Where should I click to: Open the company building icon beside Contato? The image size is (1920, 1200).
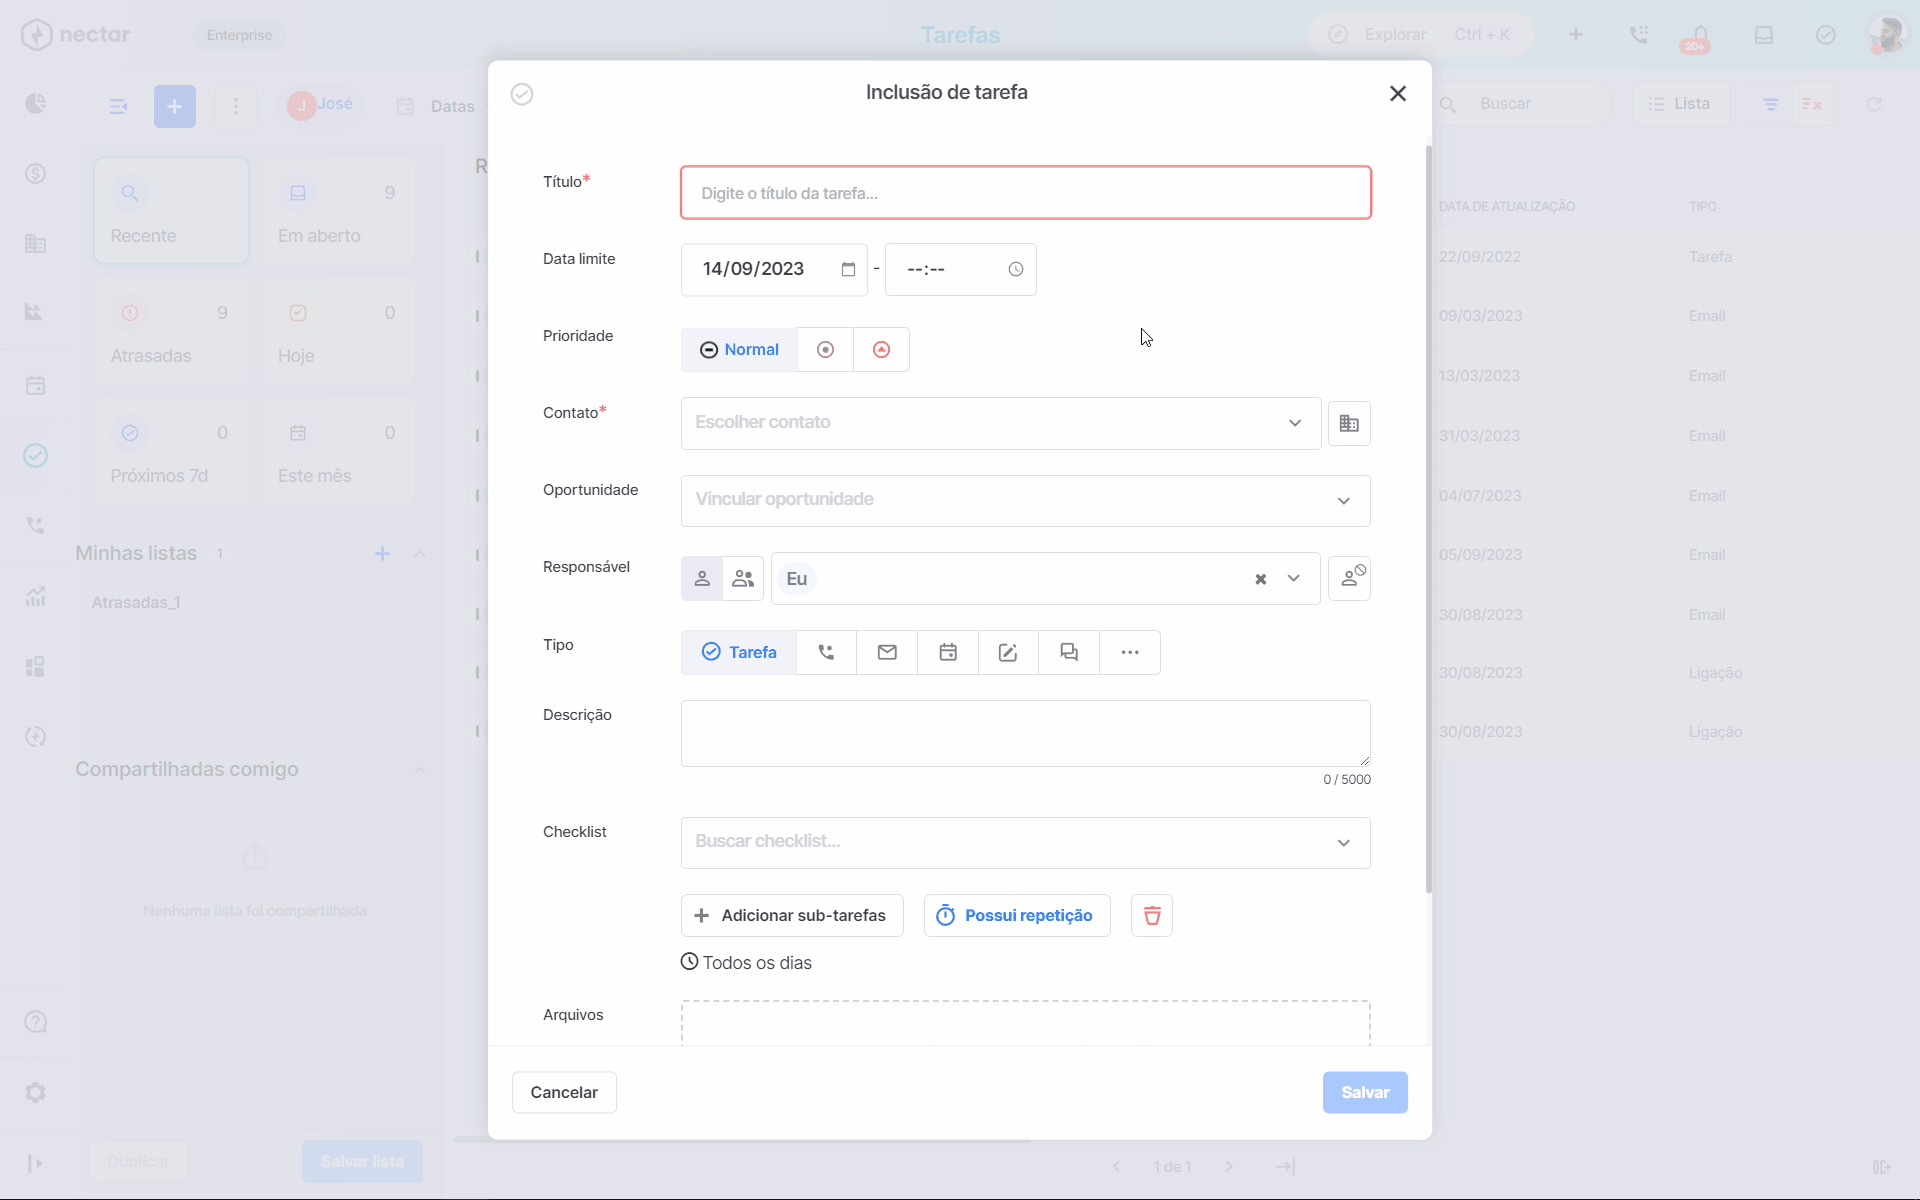(x=1349, y=423)
